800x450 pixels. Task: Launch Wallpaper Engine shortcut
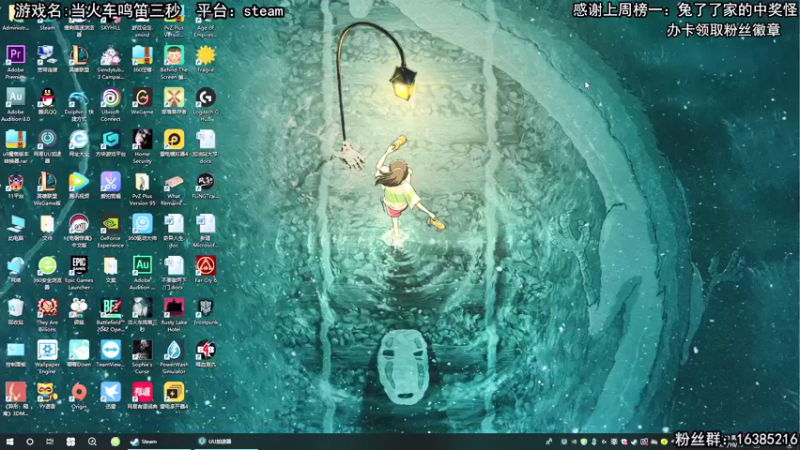point(47,350)
